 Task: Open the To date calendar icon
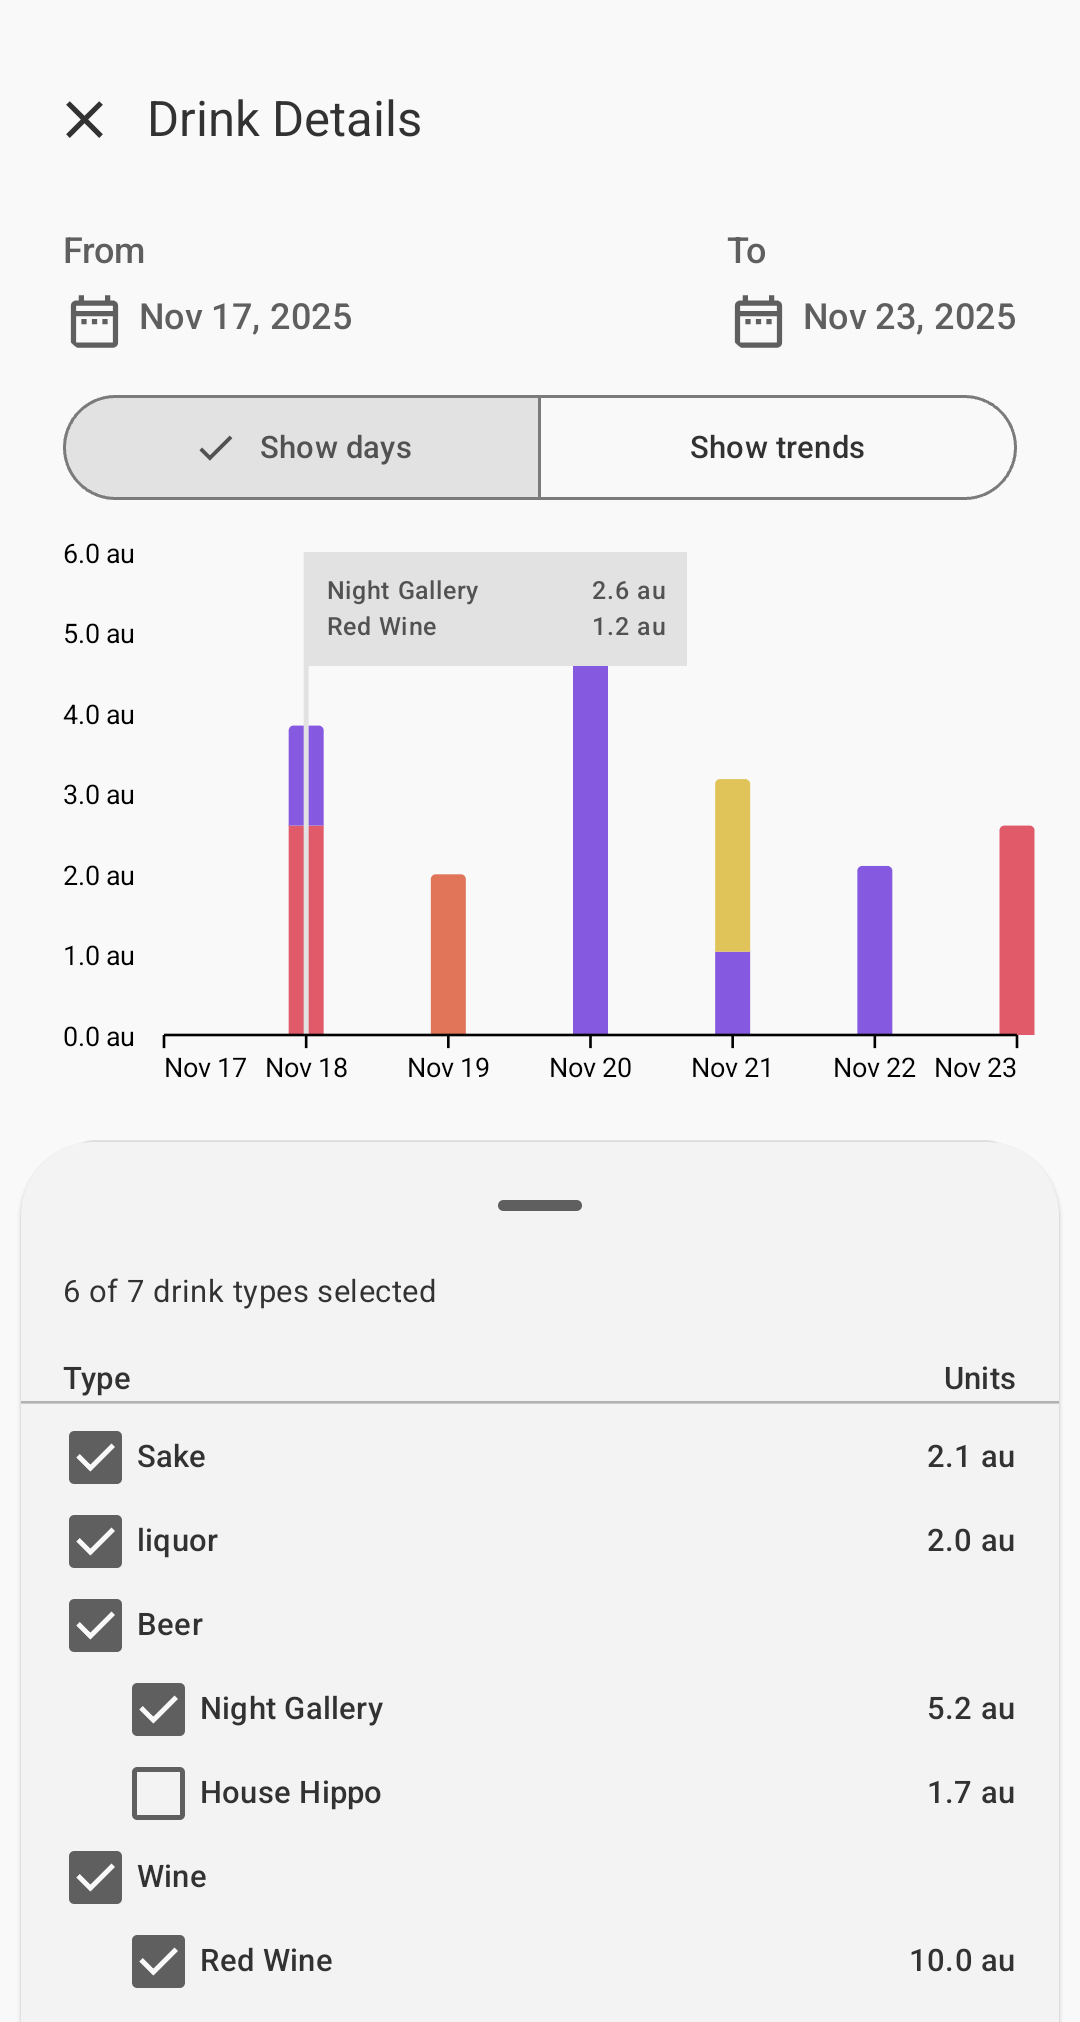coord(758,321)
